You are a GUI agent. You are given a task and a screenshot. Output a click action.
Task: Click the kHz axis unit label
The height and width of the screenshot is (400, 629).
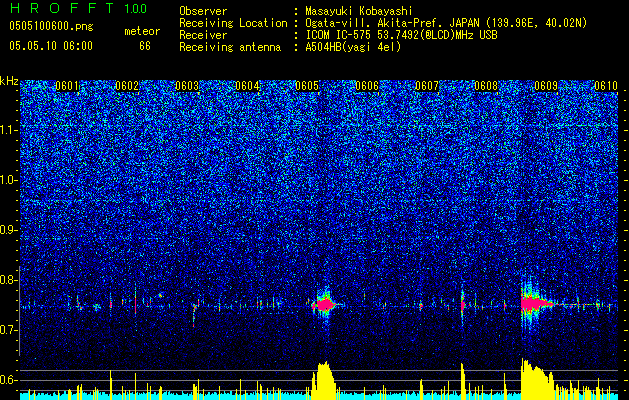click(9, 81)
